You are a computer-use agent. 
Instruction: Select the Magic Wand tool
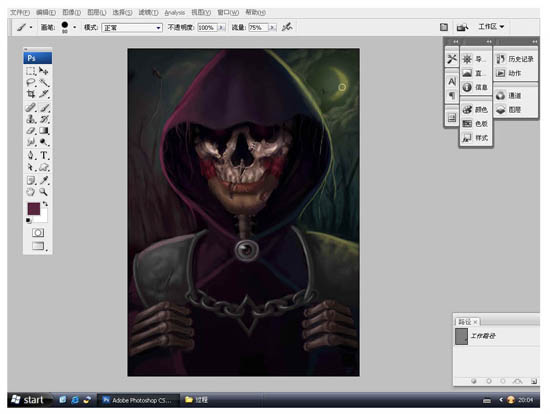pyautogui.click(x=44, y=83)
